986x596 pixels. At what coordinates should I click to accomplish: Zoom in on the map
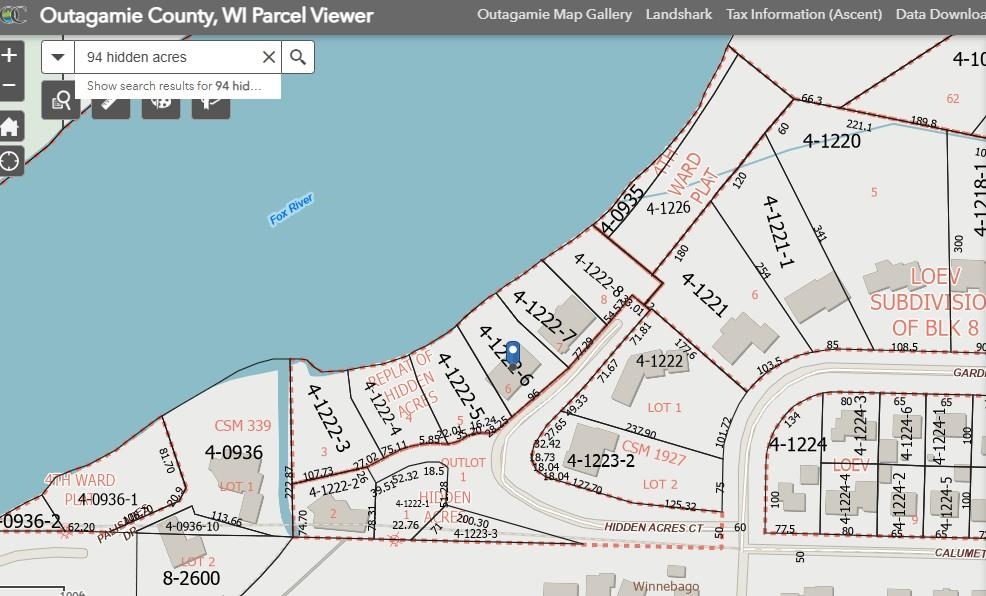10,55
